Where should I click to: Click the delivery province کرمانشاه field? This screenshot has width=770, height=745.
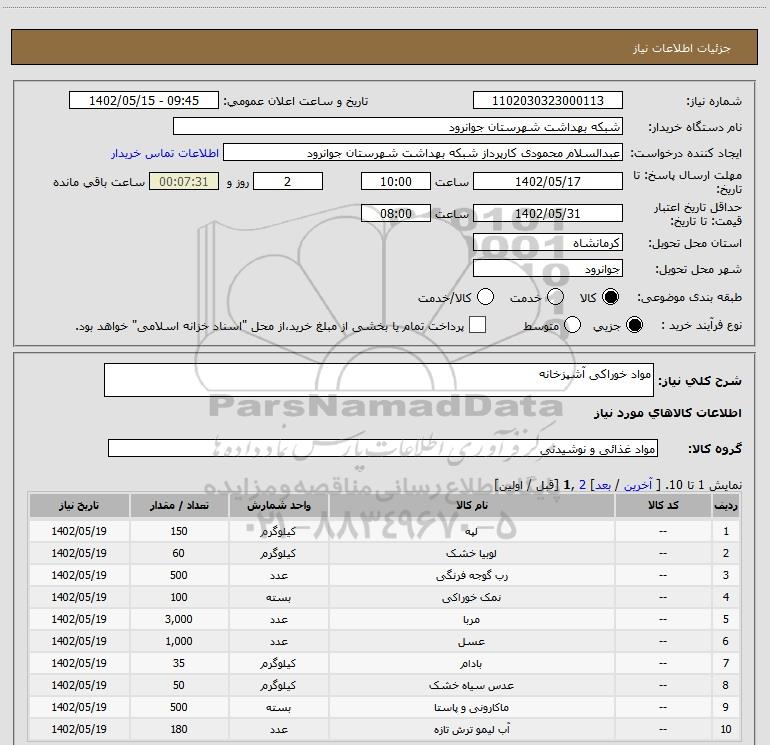[x=548, y=242]
